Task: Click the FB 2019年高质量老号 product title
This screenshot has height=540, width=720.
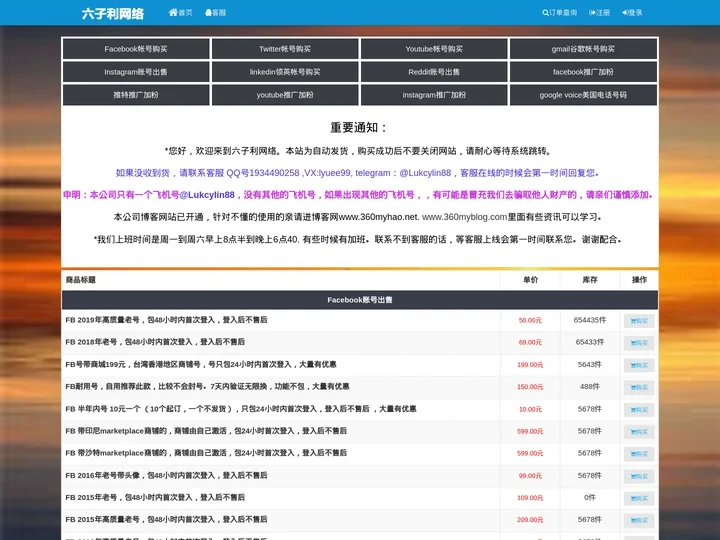Action: [166, 320]
